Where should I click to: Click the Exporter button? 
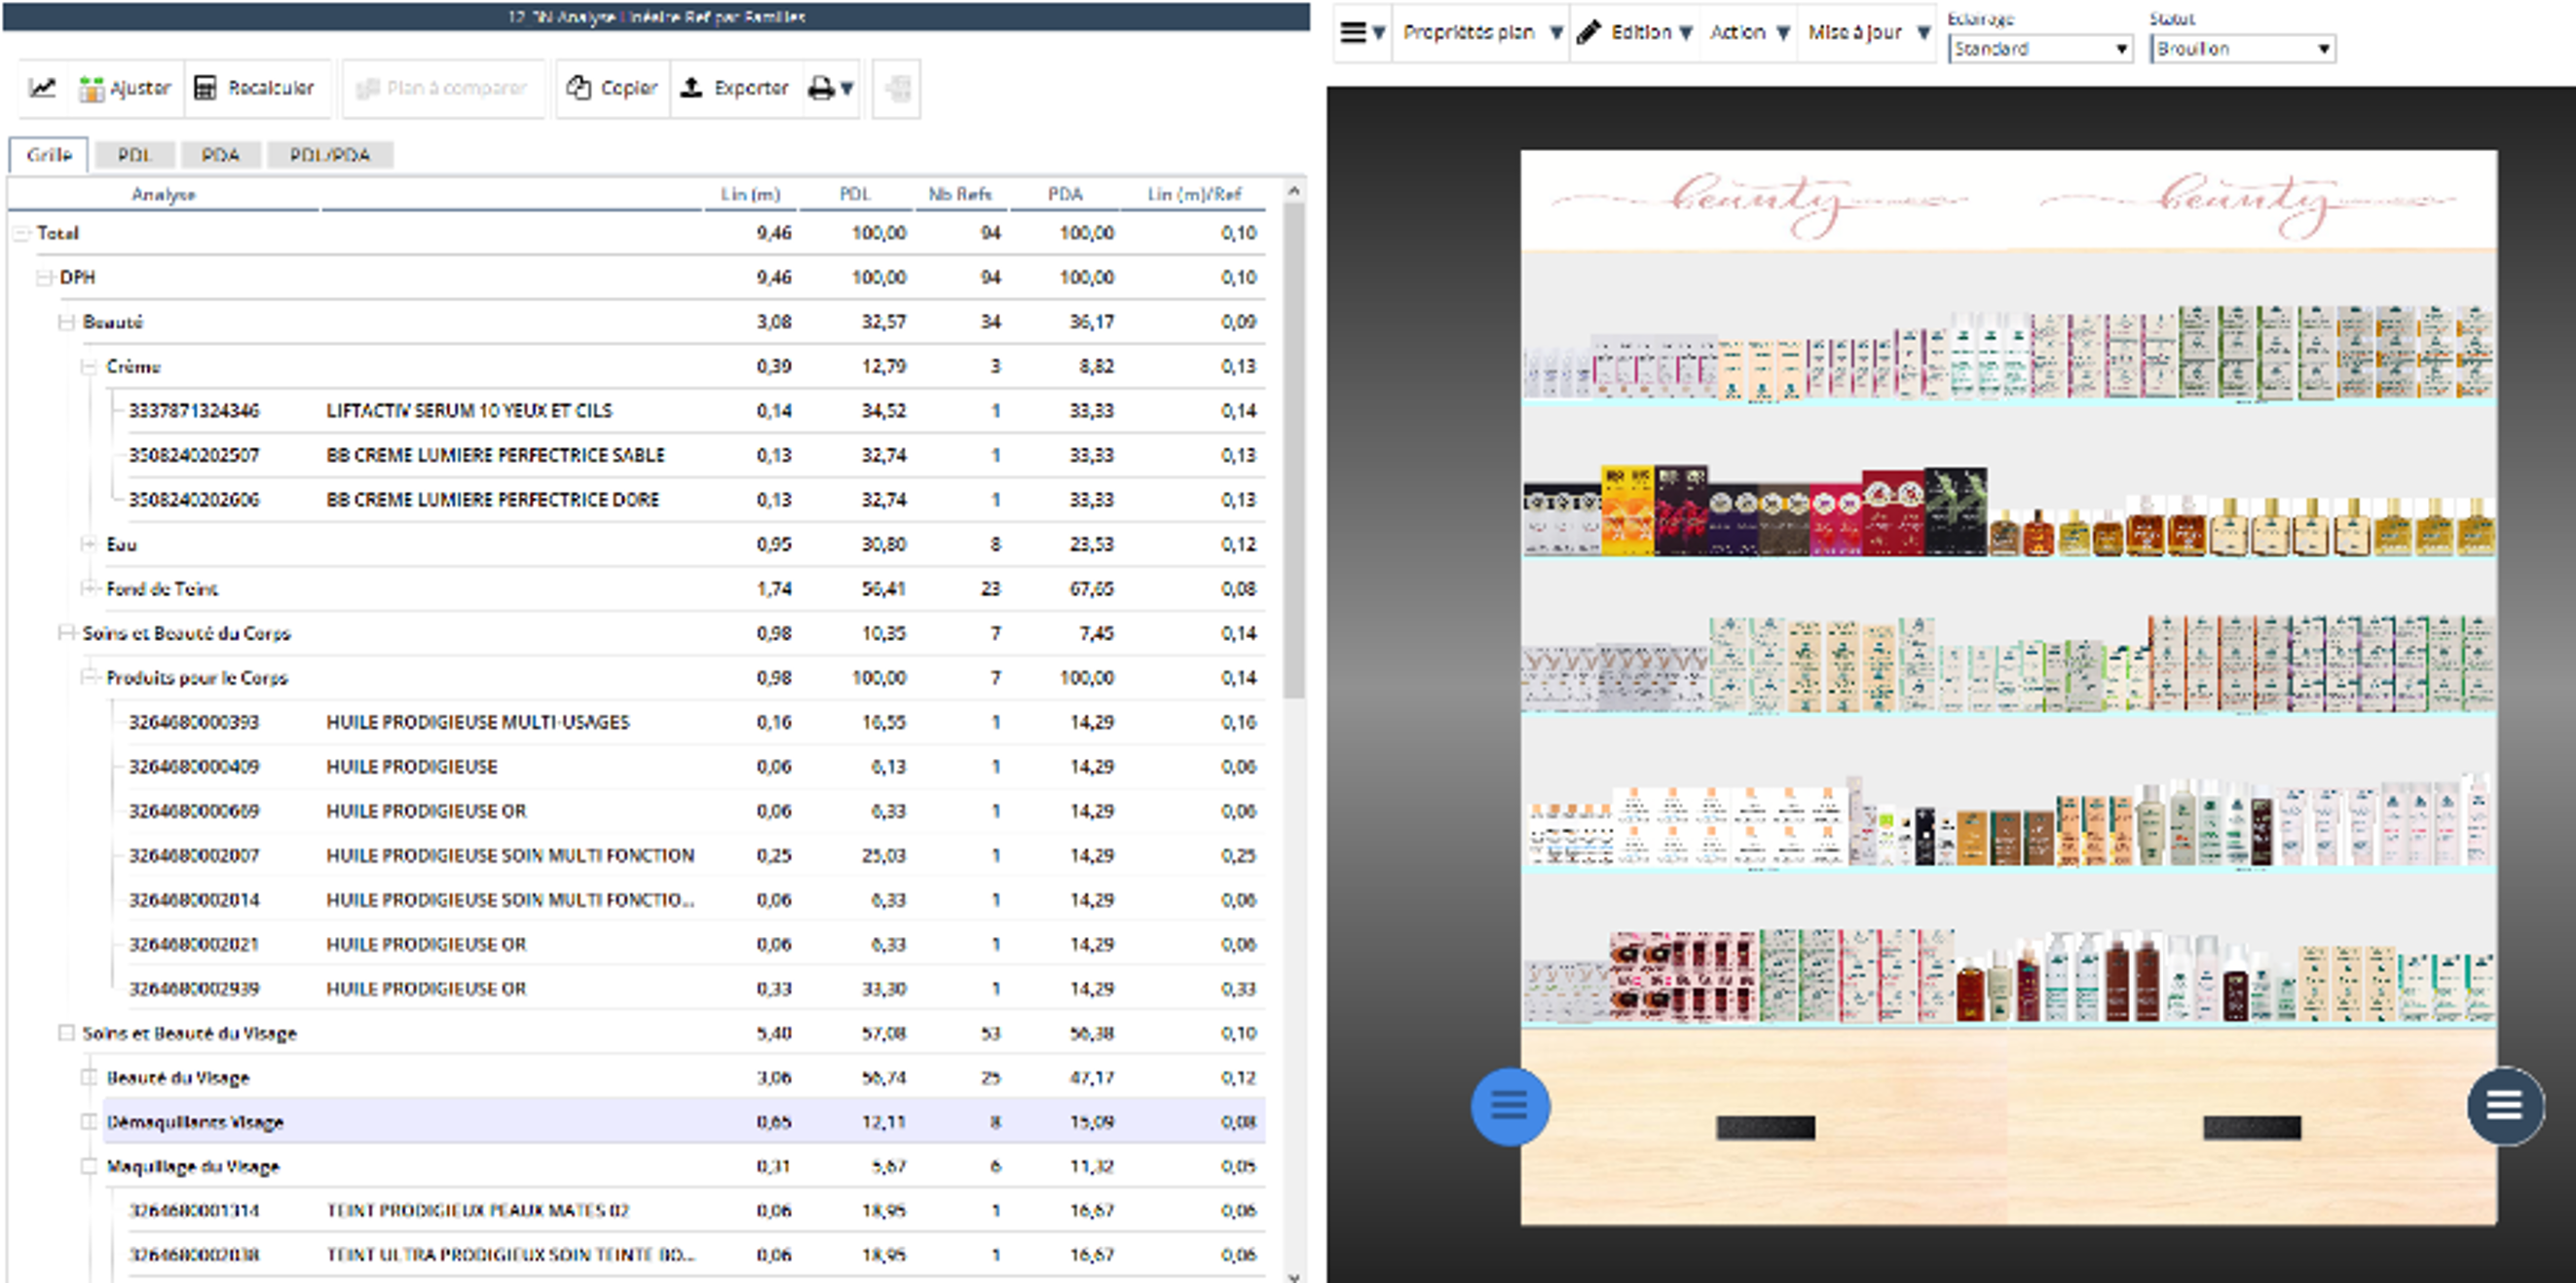click(735, 88)
